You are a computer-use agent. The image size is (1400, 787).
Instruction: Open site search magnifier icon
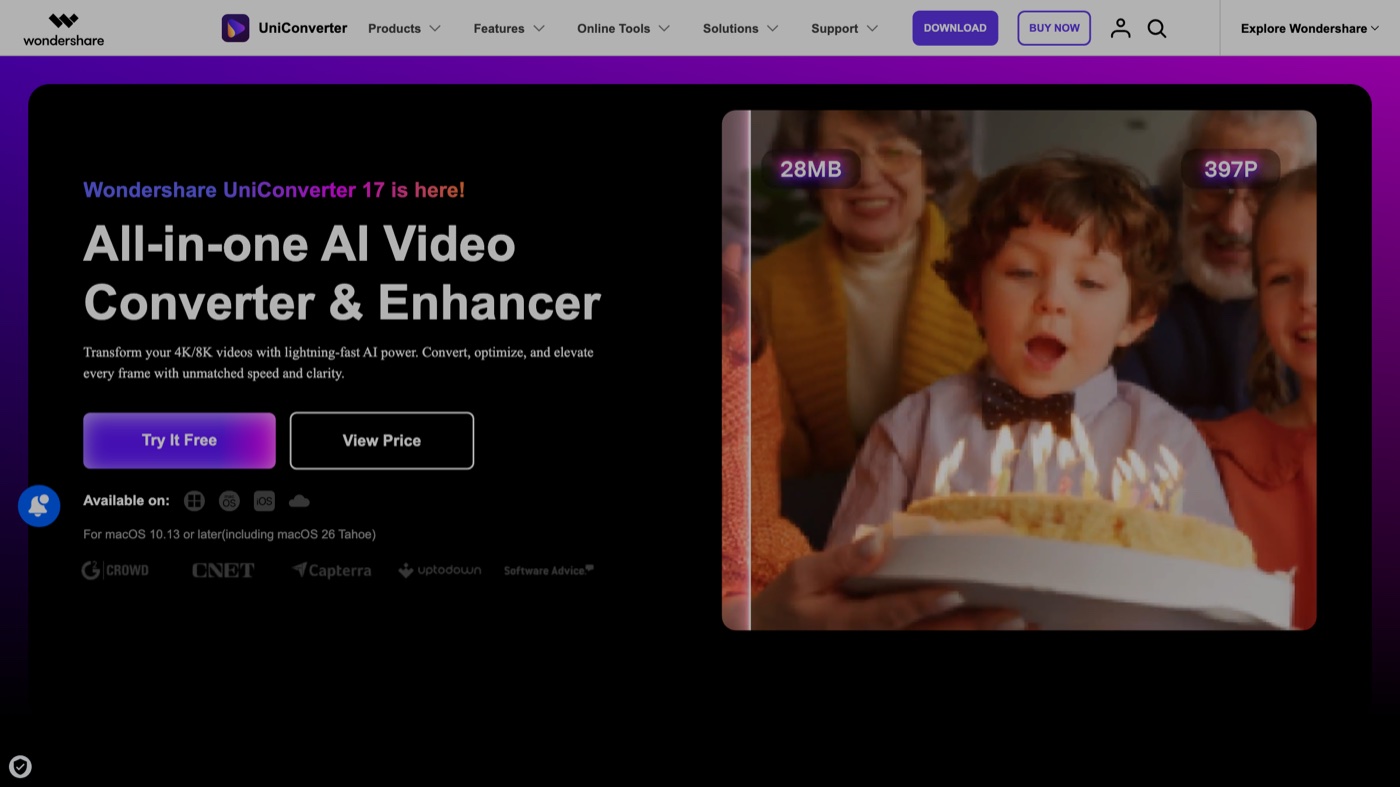coord(1157,28)
